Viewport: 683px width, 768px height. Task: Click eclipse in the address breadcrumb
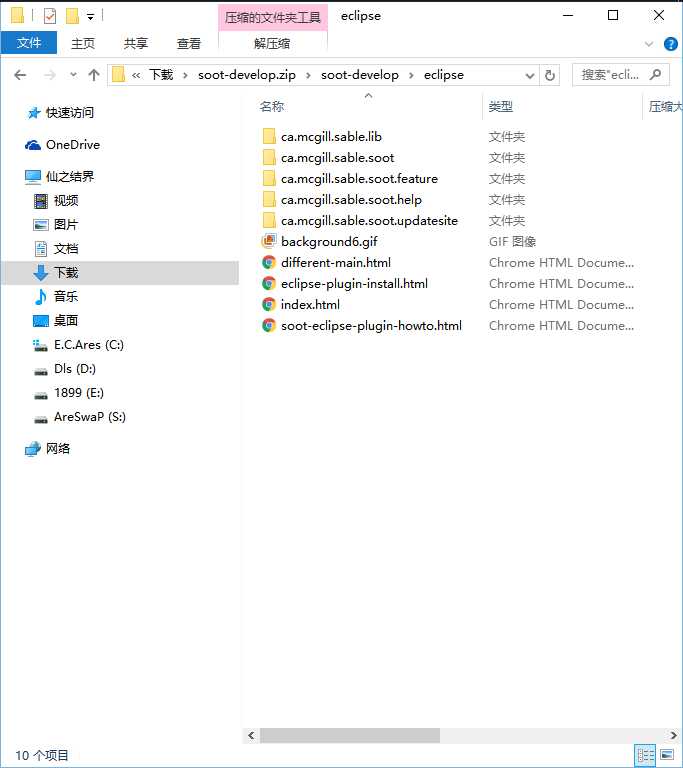[444, 75]
